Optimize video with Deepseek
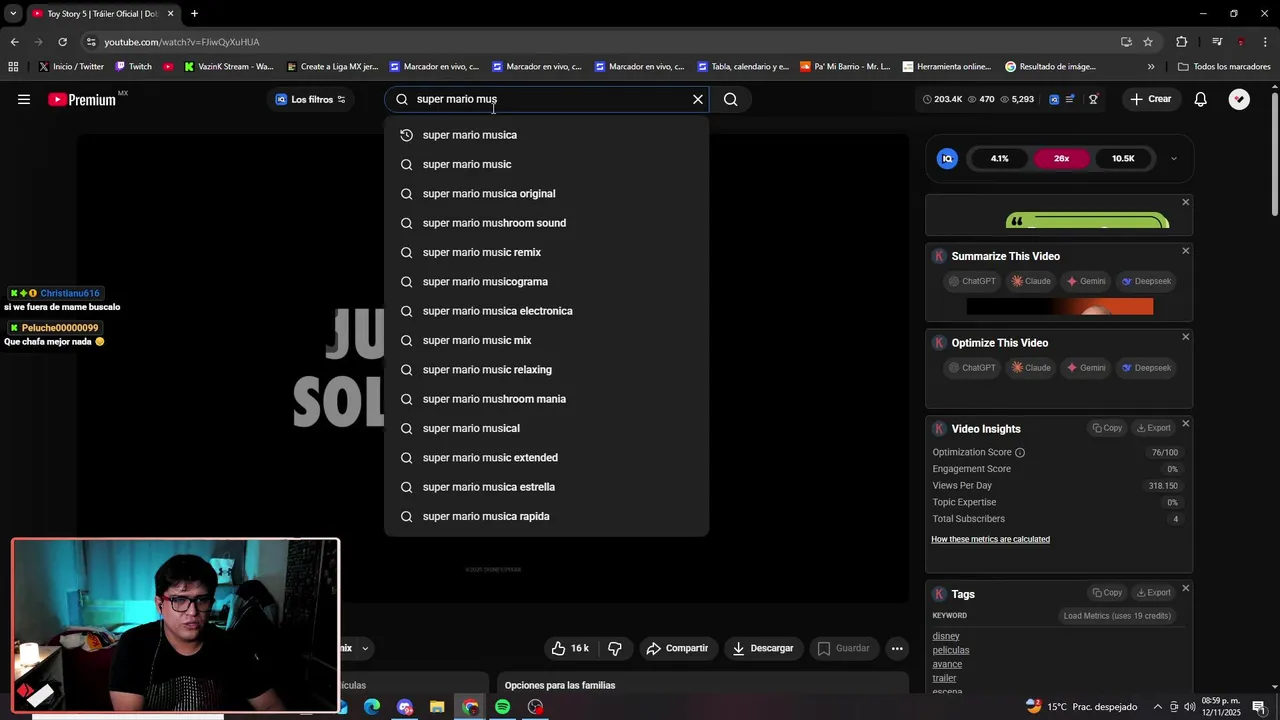 (x=1146, y=367)
